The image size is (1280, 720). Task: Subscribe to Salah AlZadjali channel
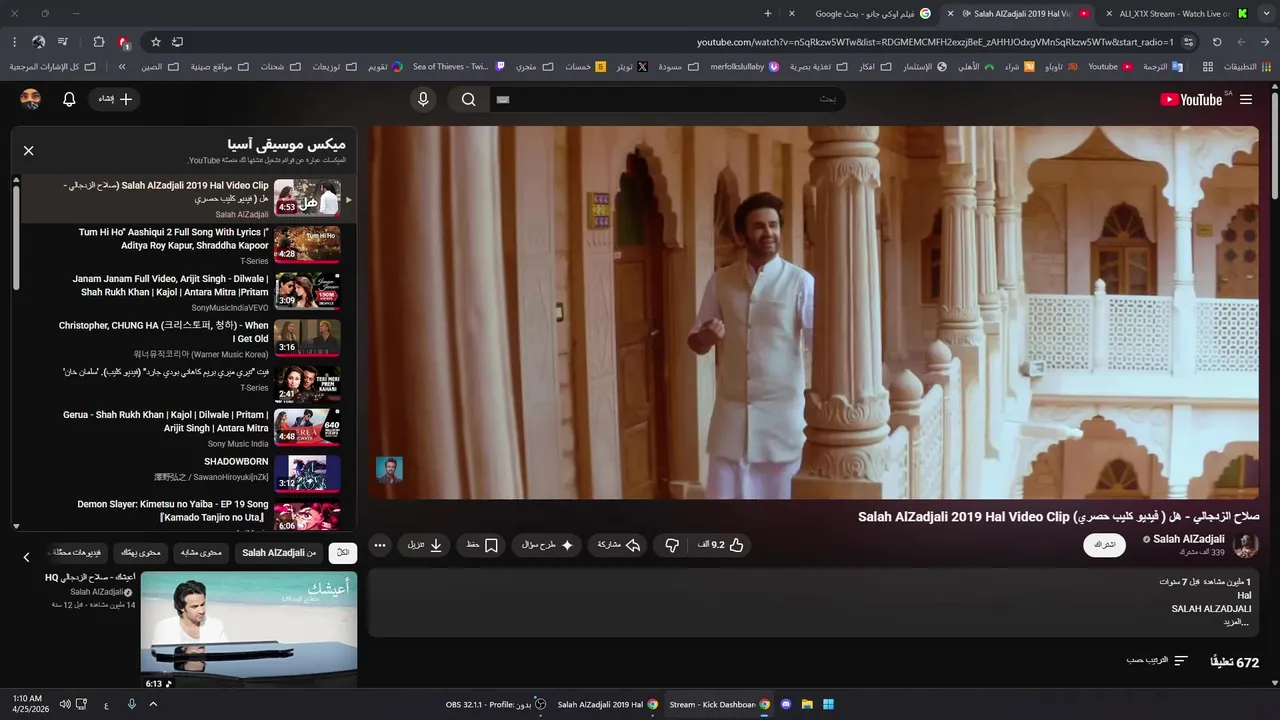pyautogui.click(x=1105, y=545)
